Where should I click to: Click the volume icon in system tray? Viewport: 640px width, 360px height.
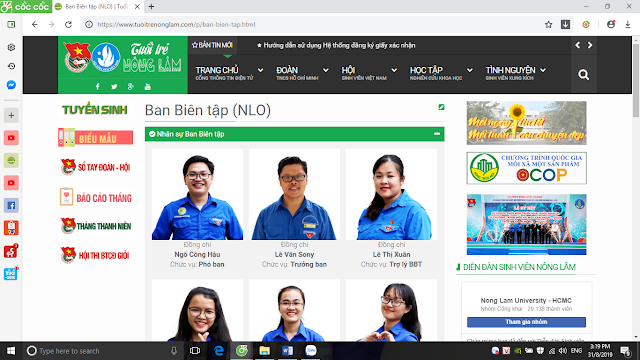562,351
